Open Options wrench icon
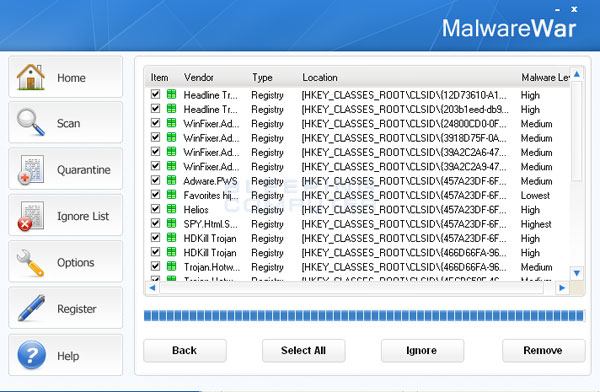Screen dimensions: 600x392 31,263
